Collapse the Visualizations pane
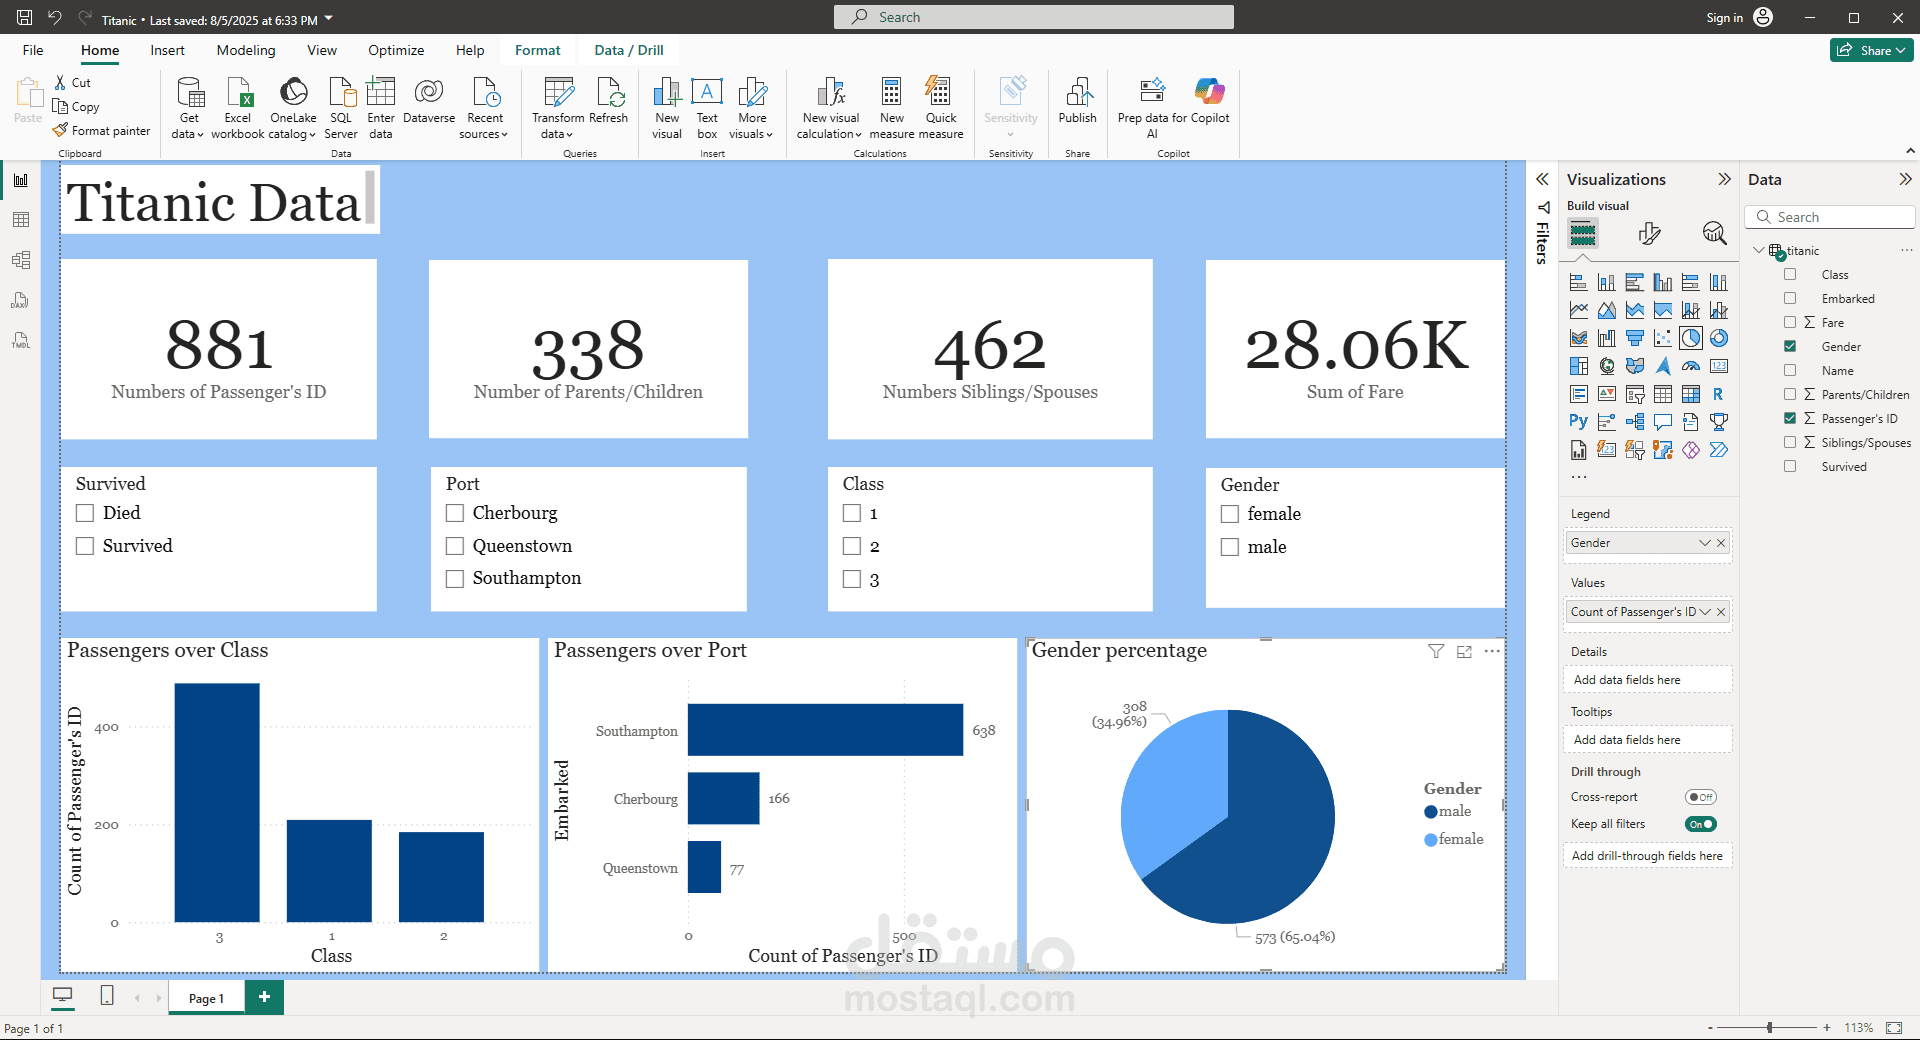Image resolution: width=1920 pixels, height=1040 pixels. pyautogui.click(x=1724, y=179)
